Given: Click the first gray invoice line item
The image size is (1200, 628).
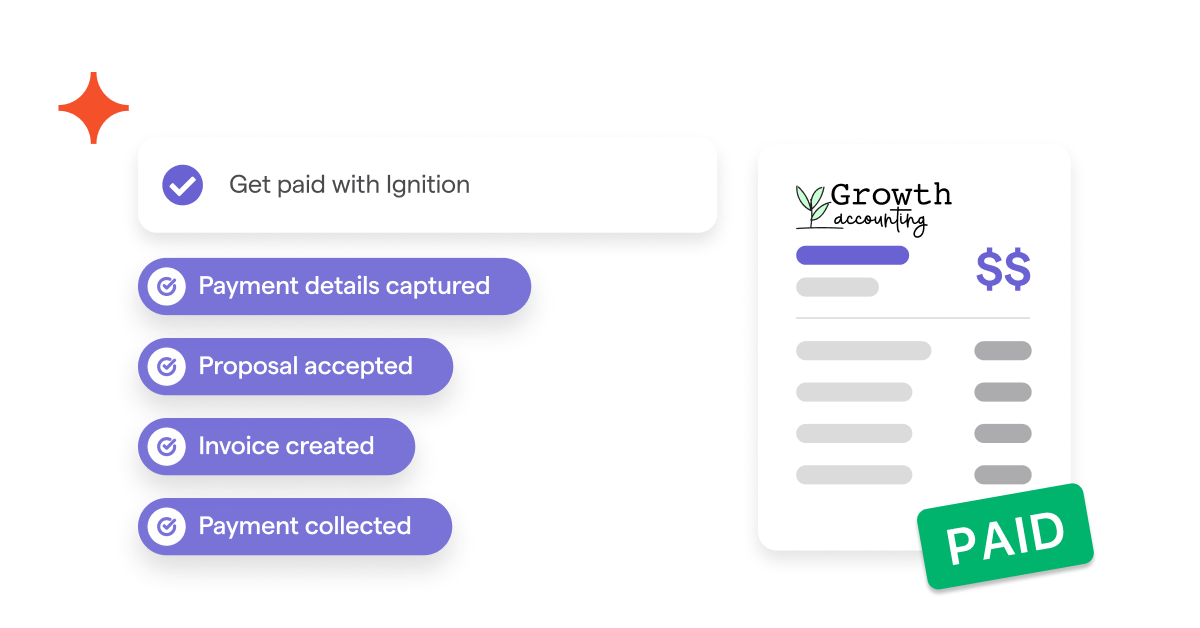Looking at the screenshot, I should pyautogui.click(x=863, y=351).
